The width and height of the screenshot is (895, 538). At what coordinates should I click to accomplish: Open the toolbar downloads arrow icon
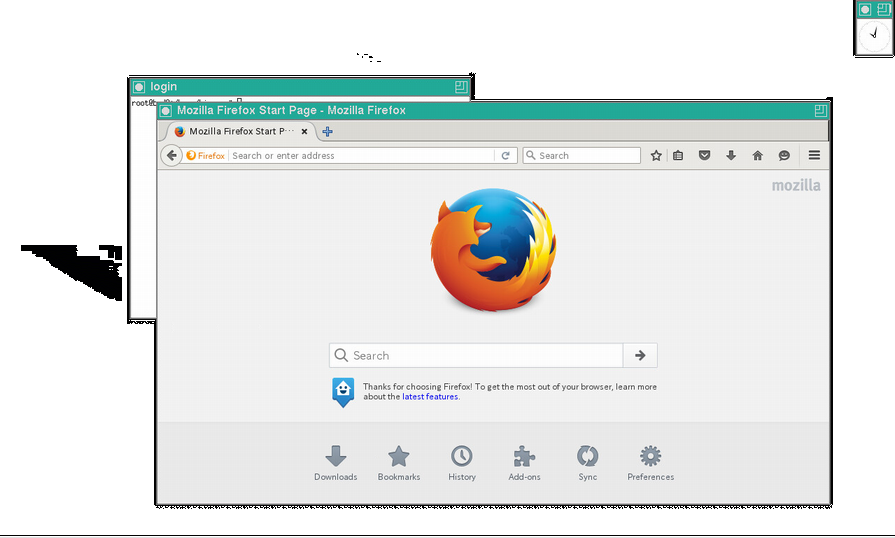[731, 155]
